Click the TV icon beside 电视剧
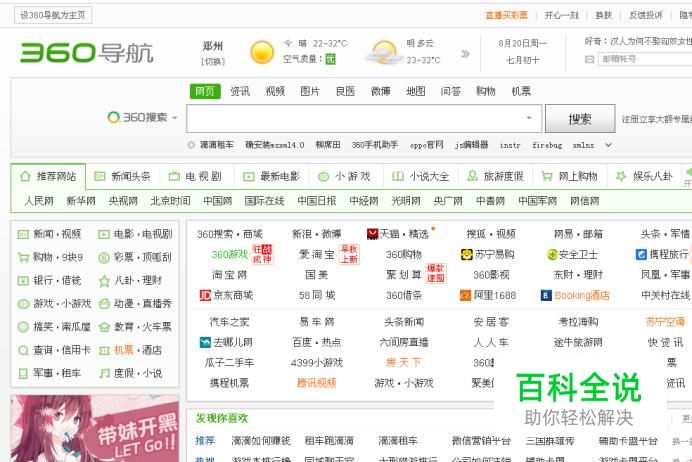This screenshot has width=692, height=462. [x=174, y=177]
